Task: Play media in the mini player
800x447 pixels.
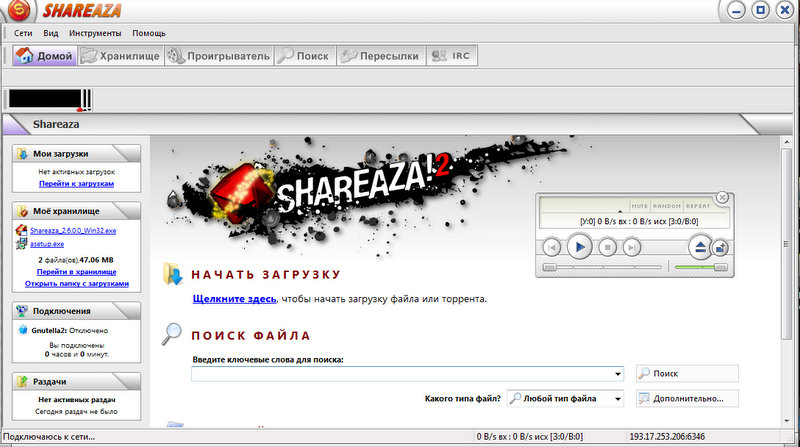Action: coord(580,247)
